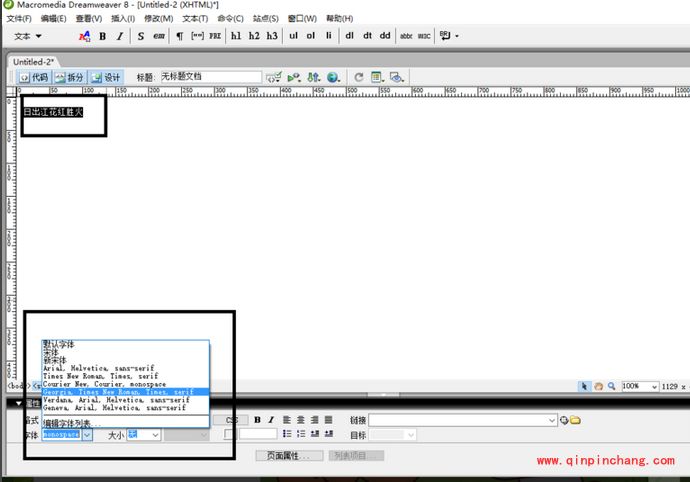Select the Untitled-2 document tab
This screenshot has height=482, width=690.
(x=33, y=61)
